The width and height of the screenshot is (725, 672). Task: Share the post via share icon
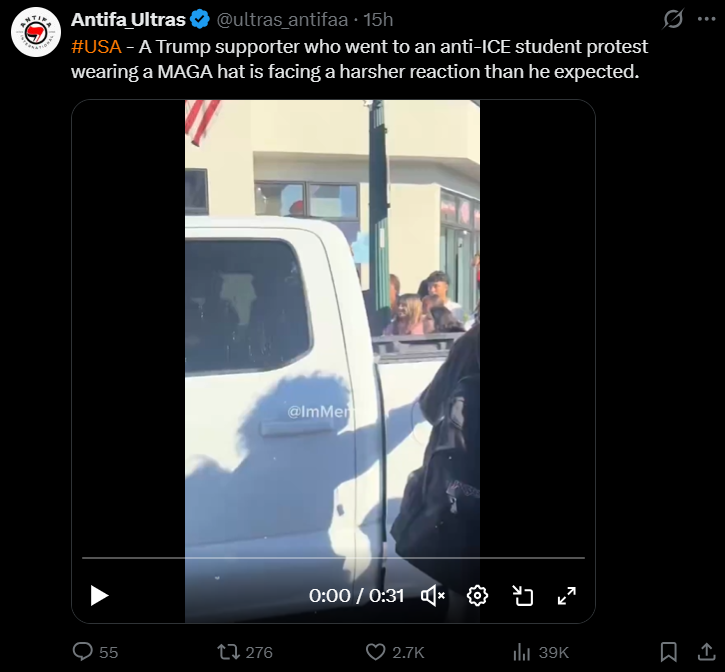(x=707, y=652)
